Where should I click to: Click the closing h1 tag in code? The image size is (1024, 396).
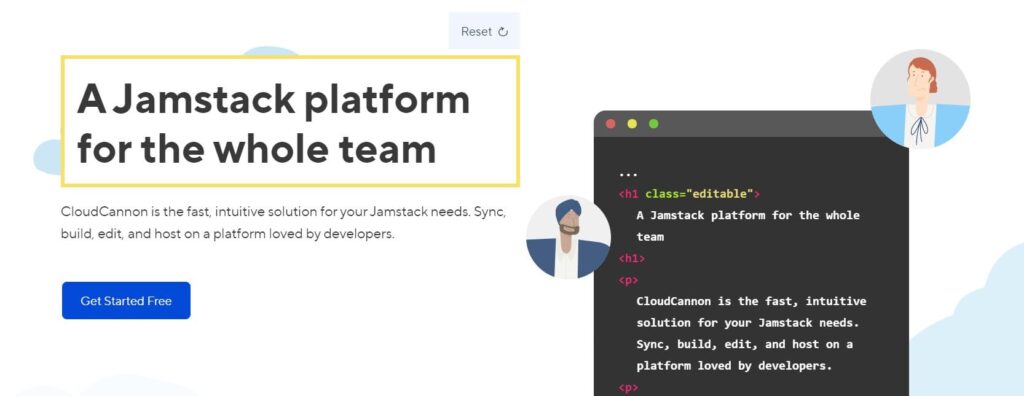coord(632,258)
